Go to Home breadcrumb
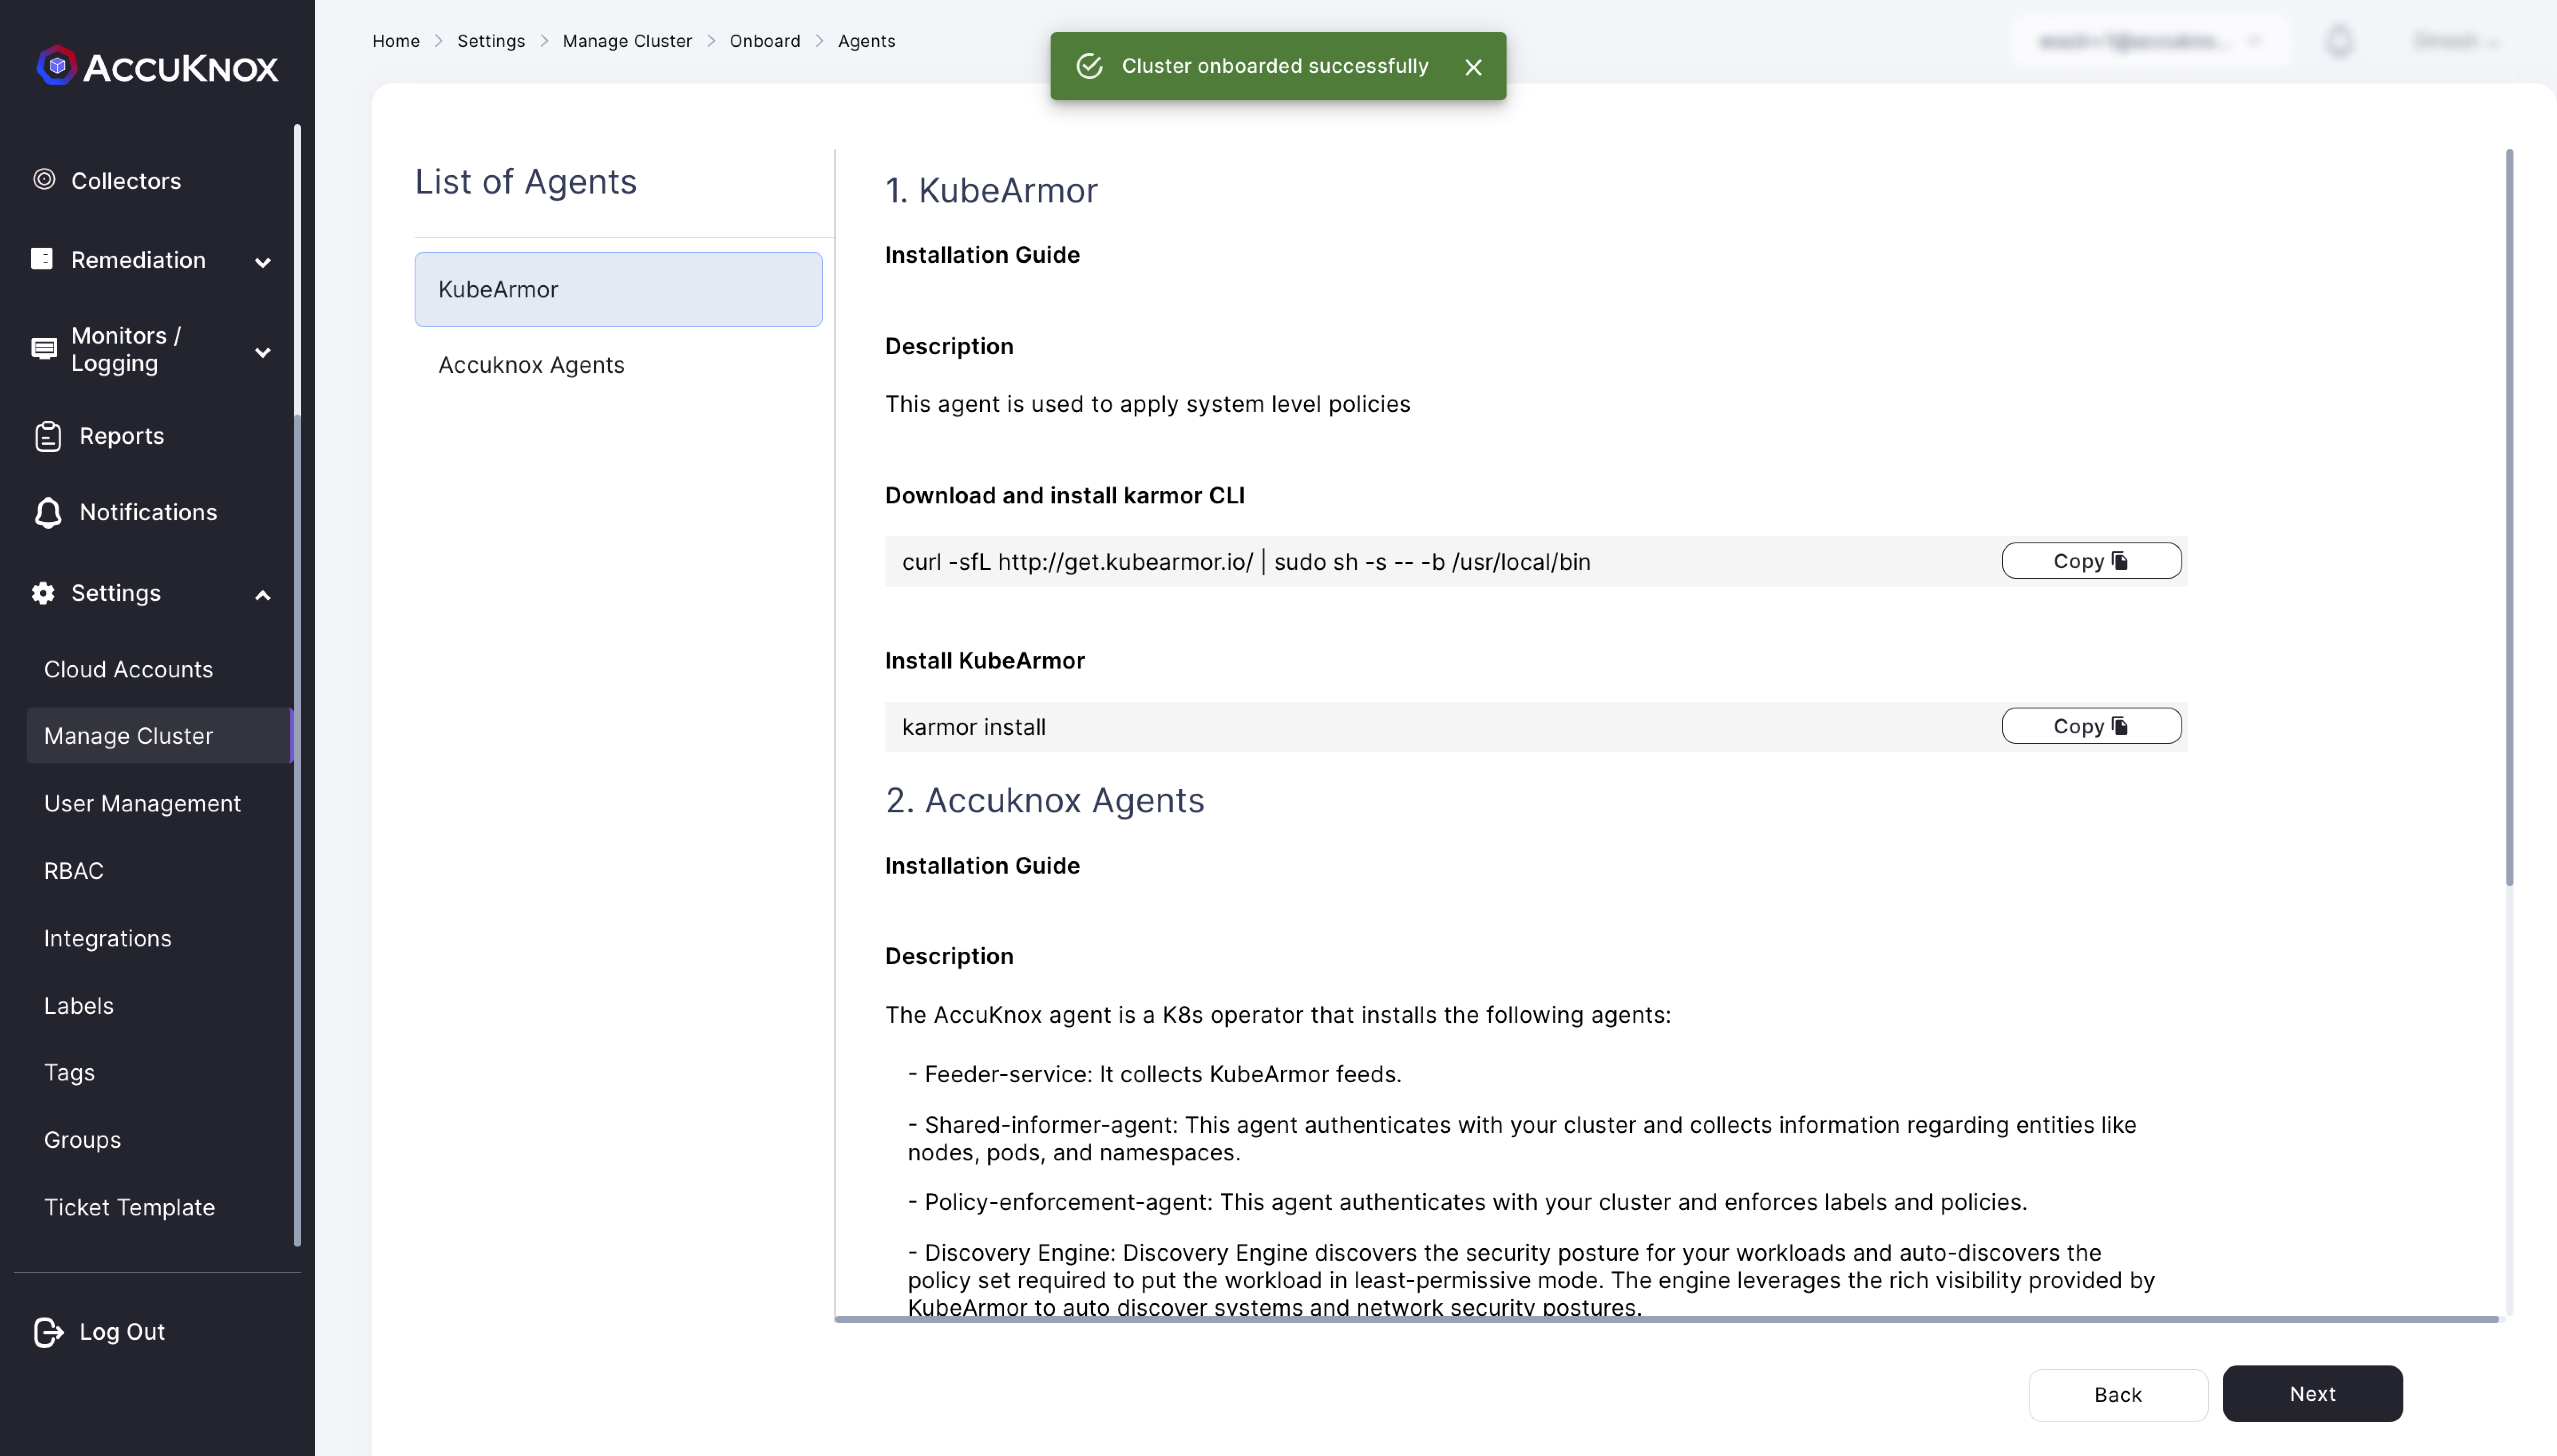The image size is (2557, 1456). point(396,41)
